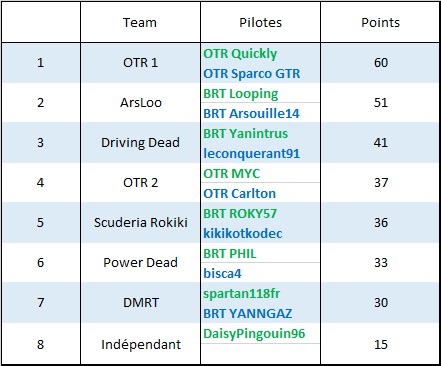Select the spartan118fr pilot entry
Image resolution: width=441 pixels, height=366 pixels.
pyautogui.click(x=241, y=294)
